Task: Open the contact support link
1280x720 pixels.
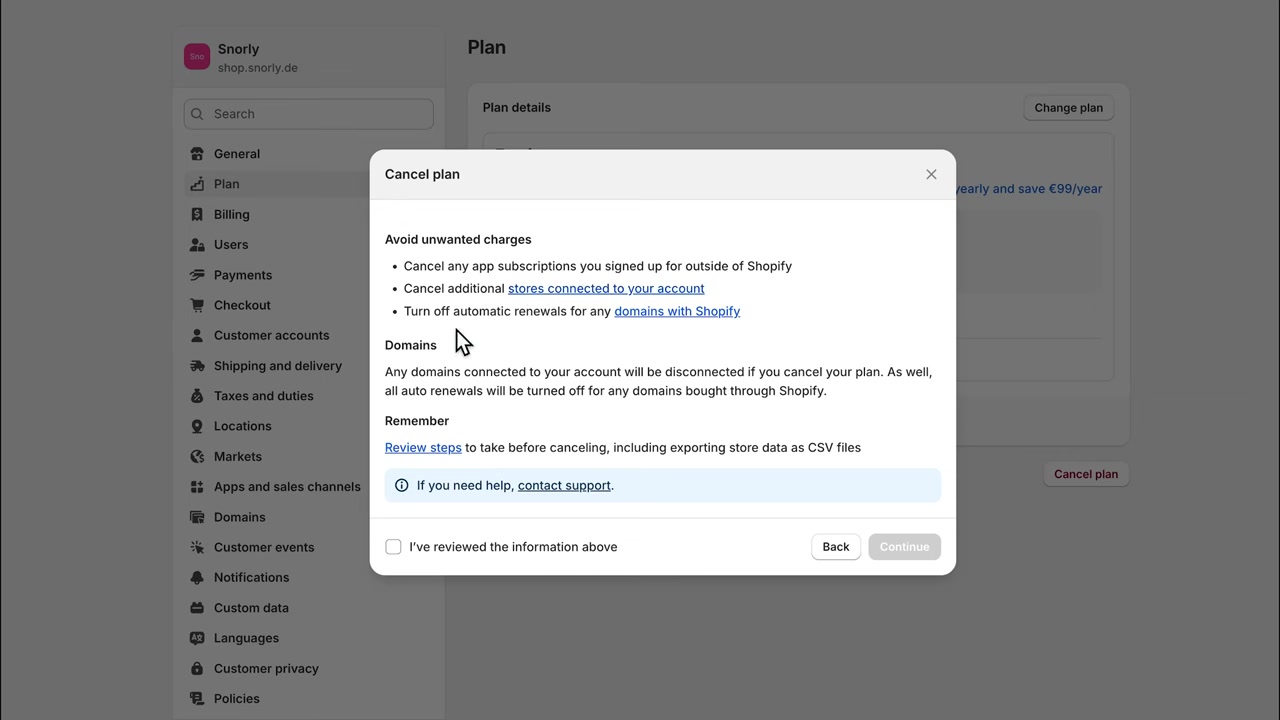Action: tap(564, 485)
